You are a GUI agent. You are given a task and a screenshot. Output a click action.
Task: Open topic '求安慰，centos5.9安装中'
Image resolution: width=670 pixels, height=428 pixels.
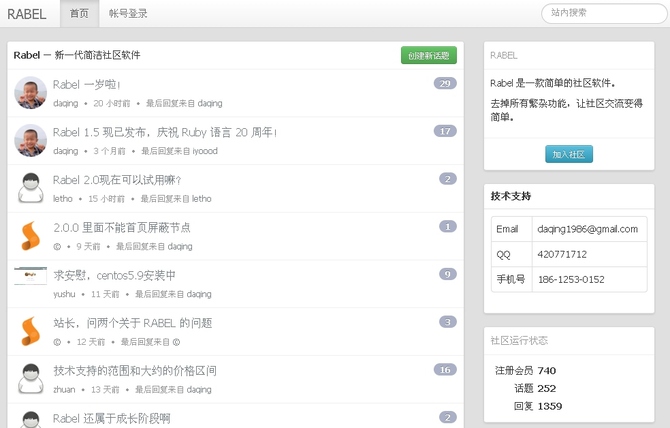(115, 276)
